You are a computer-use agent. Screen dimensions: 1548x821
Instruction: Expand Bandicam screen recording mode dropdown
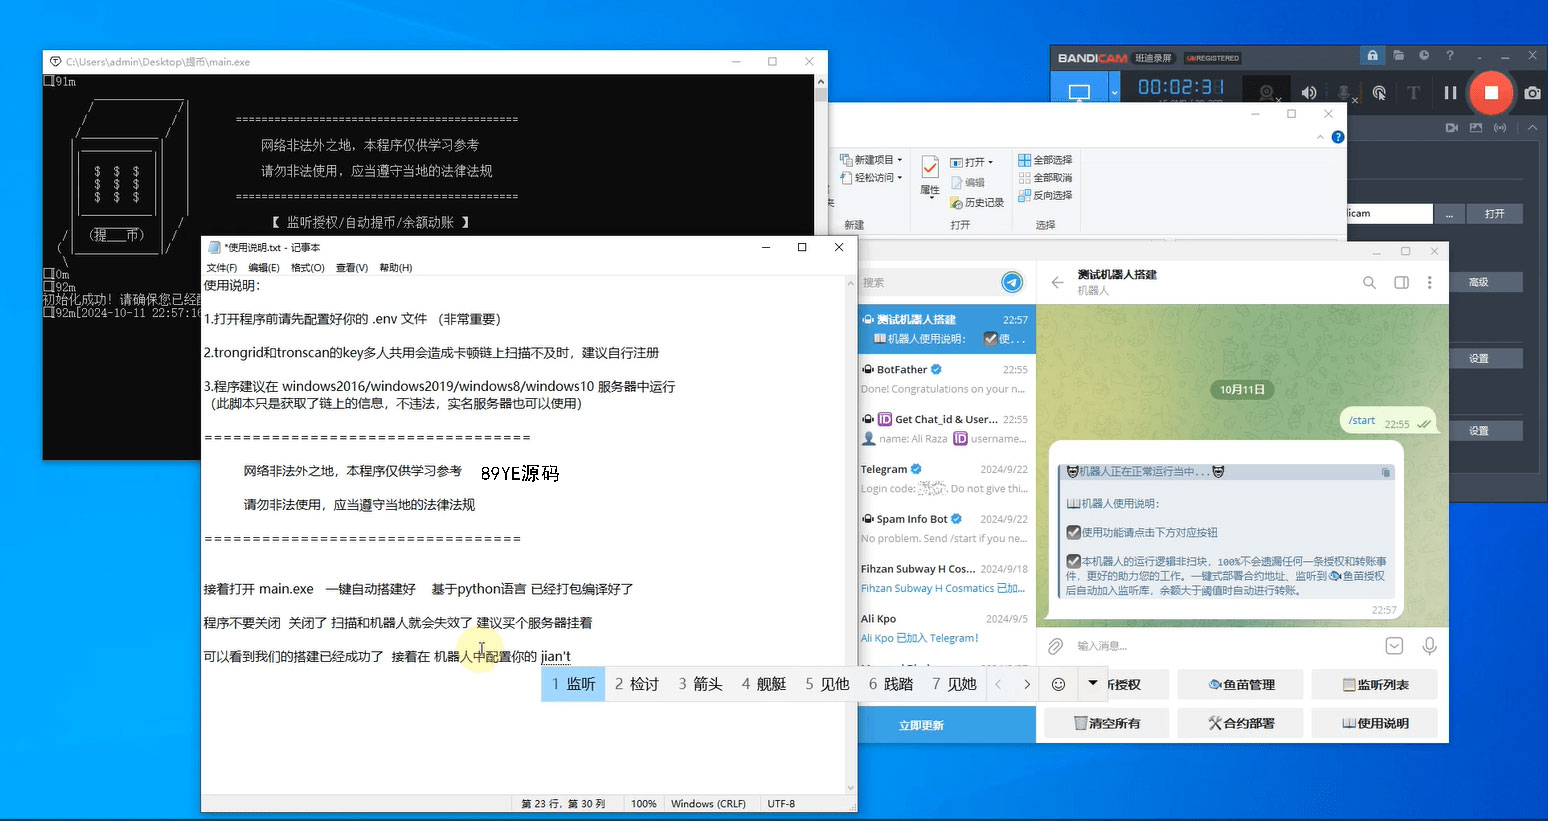[1114, 93]
